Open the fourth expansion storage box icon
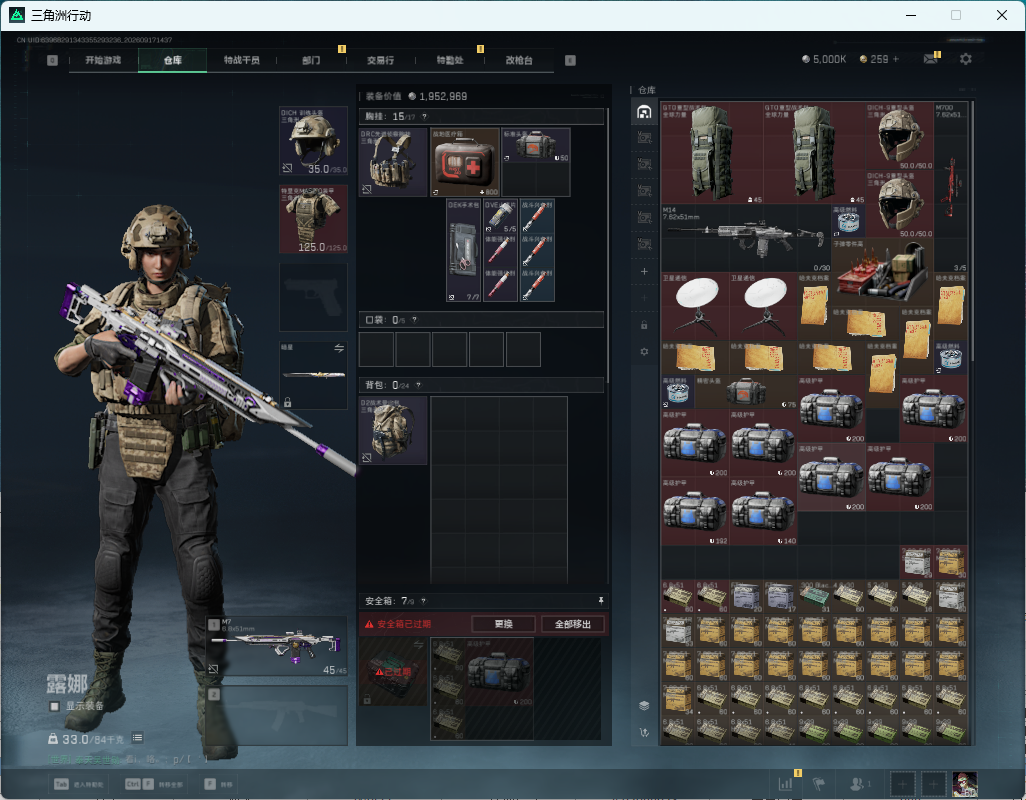This screenshot has height=800, width=1026. click(644, 217)
